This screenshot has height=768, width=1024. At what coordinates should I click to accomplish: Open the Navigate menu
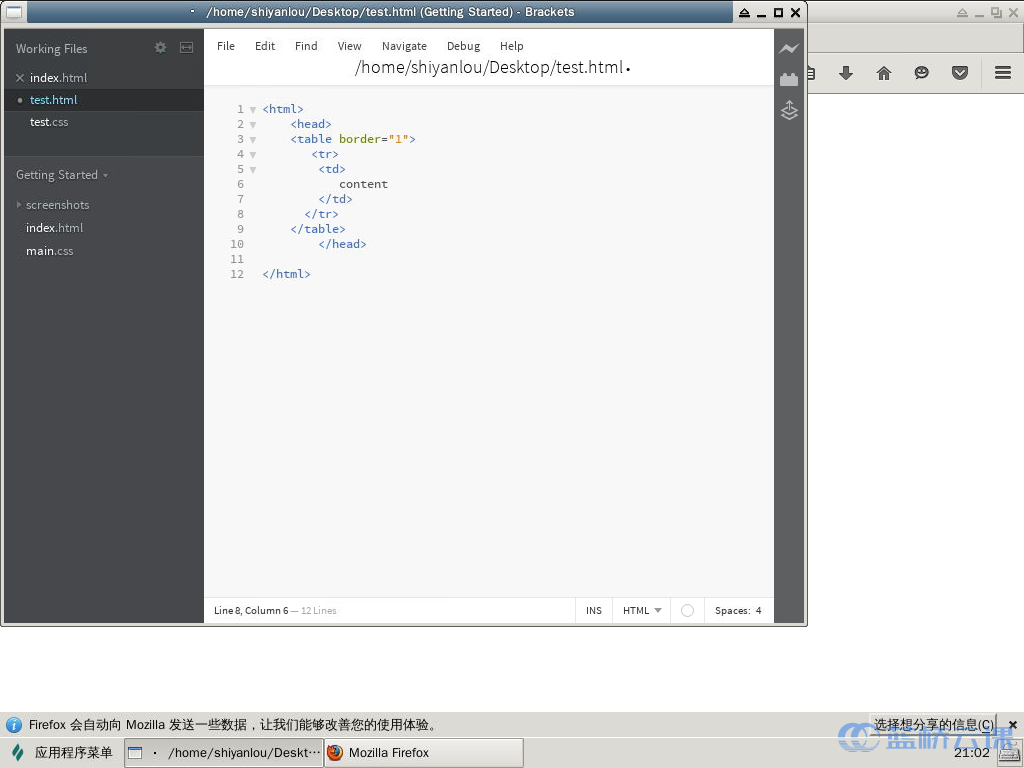click(404, 46)
